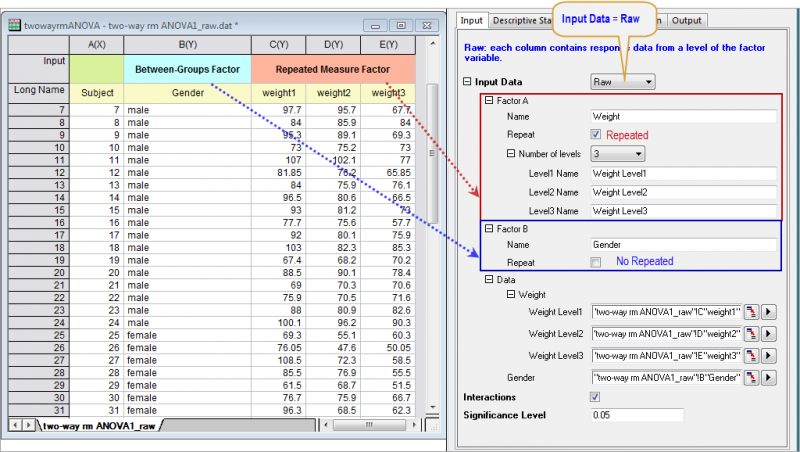800x452 pixels.
Task: Open flyout arrow button for Weight Level3
Action: point(768,356)
